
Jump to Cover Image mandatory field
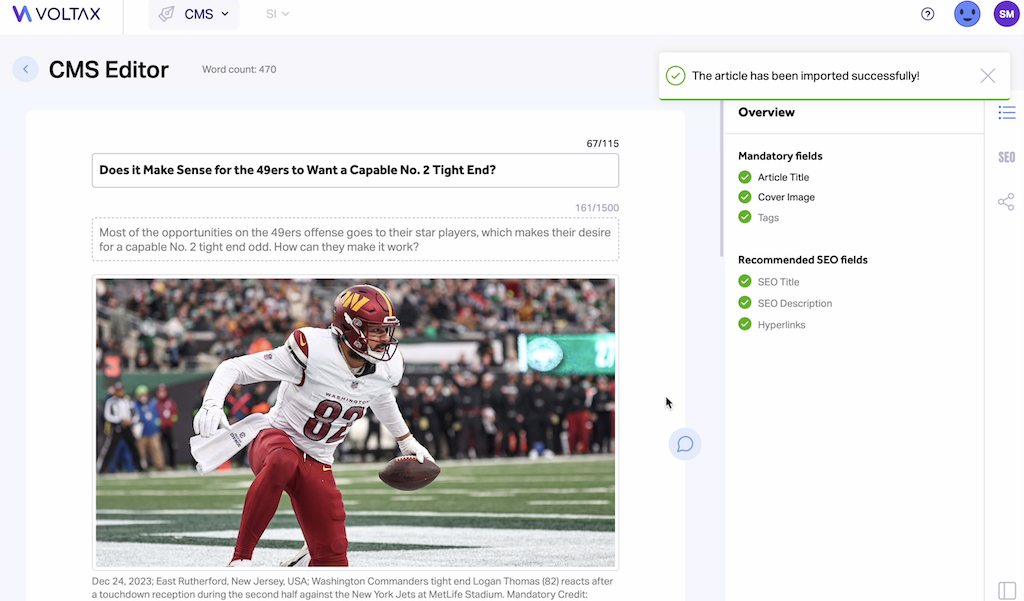pos(786,197)
